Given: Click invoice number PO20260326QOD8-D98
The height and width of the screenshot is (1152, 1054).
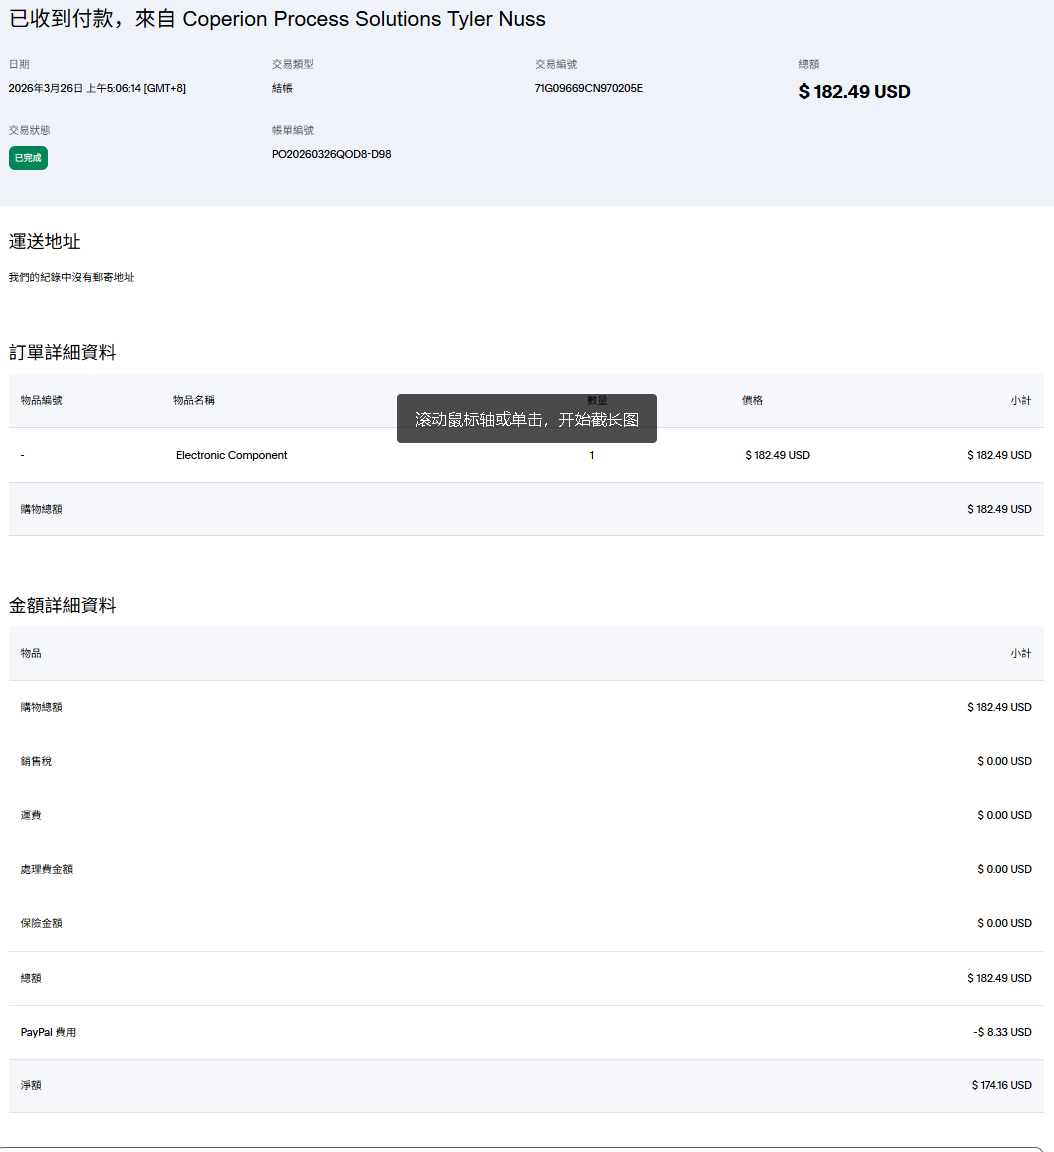Looking at the screenshot, I should pos(331,154).
